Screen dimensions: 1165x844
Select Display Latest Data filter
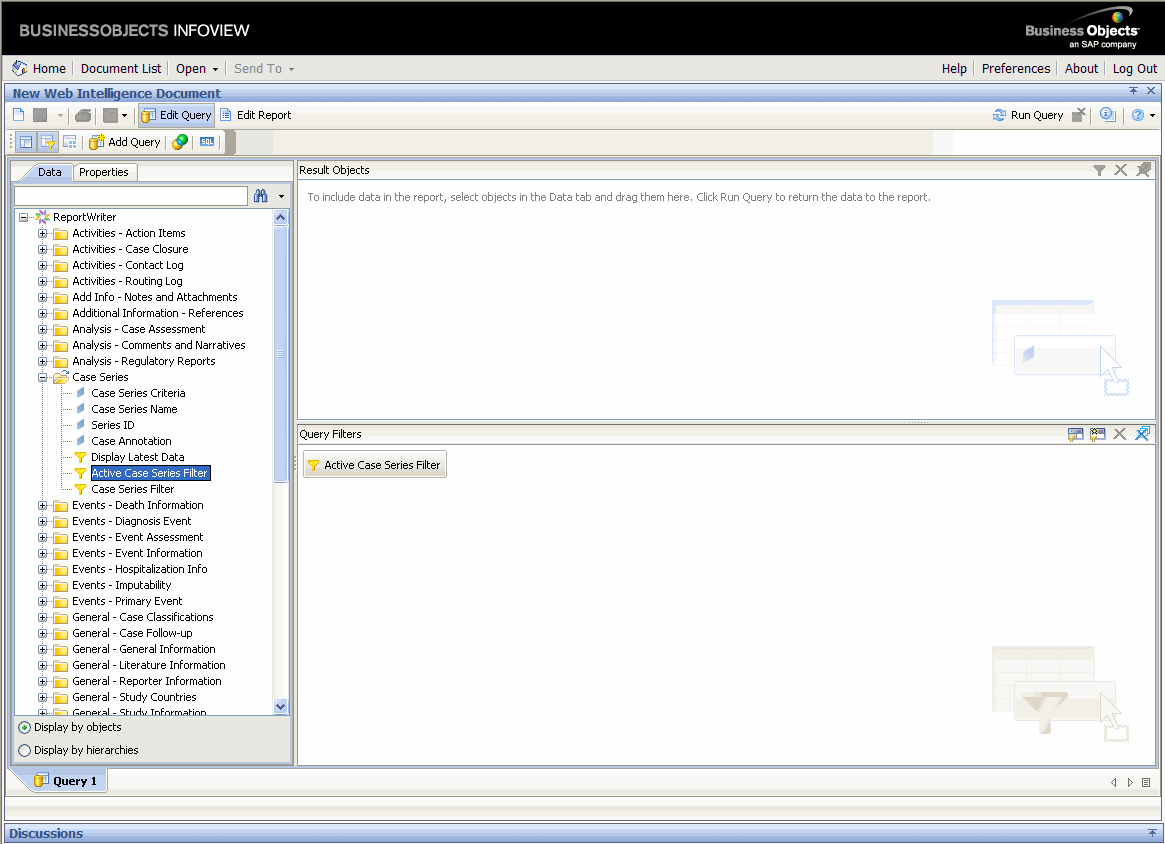pos(137,457)
